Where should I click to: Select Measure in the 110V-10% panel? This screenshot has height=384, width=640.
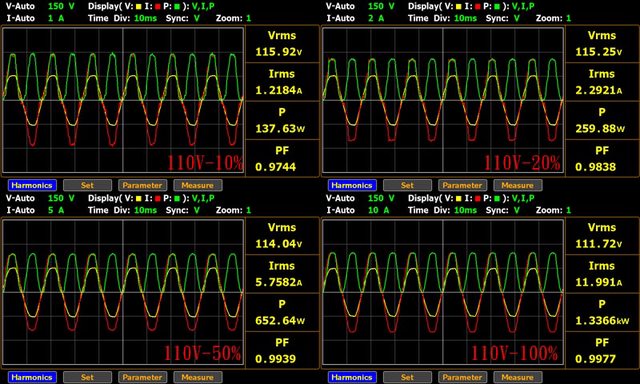[x=198, y=185]
